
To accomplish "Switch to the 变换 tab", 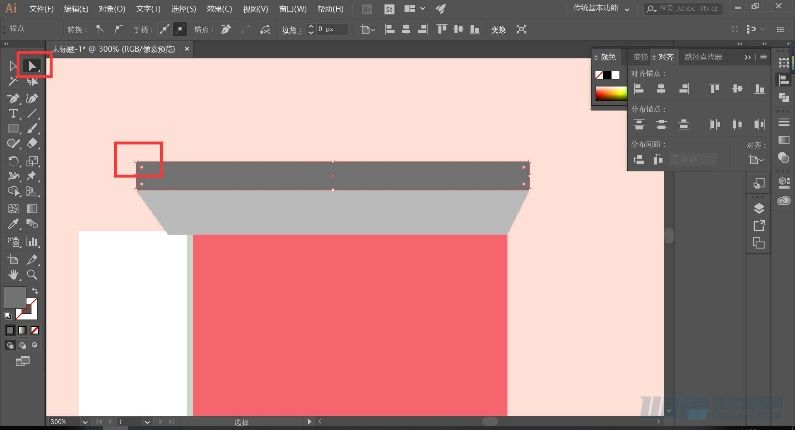I will point(640,58).
